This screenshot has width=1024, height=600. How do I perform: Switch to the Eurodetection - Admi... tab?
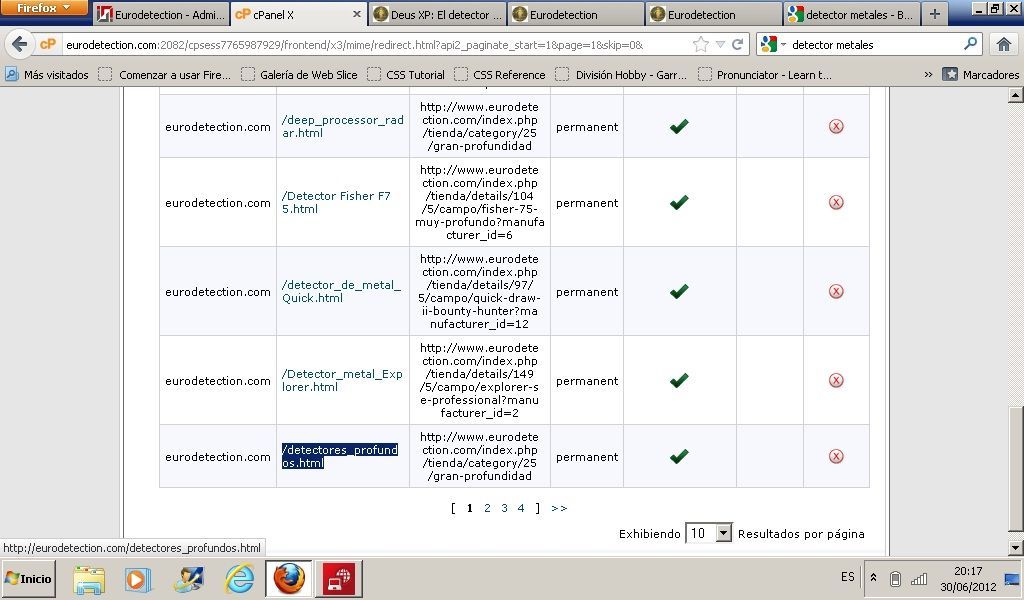[161, 14]
